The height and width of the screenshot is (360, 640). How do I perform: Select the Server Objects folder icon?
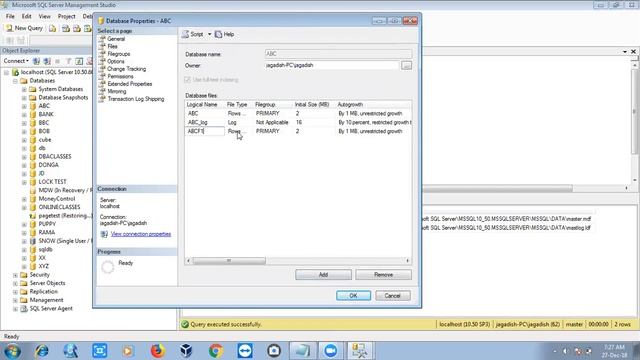pyautogui.click(x=24, y=283)
